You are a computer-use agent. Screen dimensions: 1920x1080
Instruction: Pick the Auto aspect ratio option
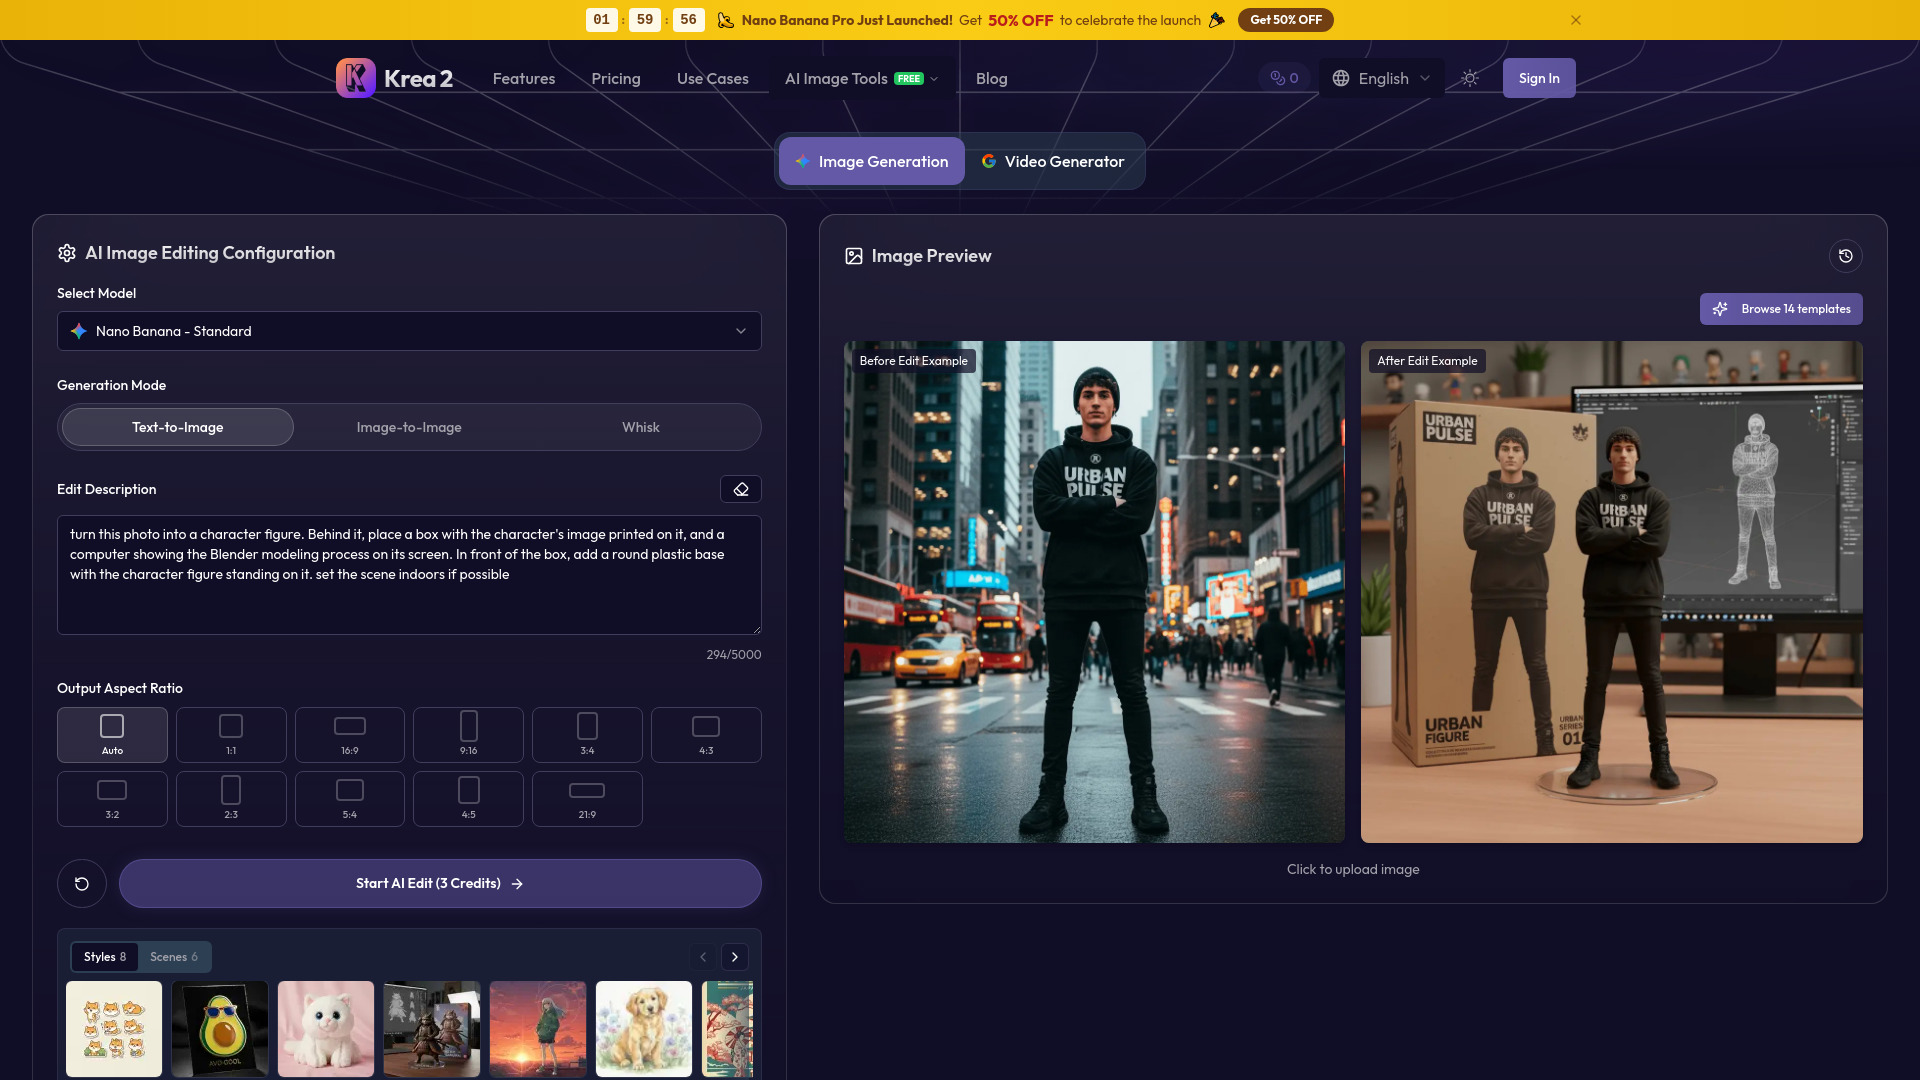tap(112, 735)
